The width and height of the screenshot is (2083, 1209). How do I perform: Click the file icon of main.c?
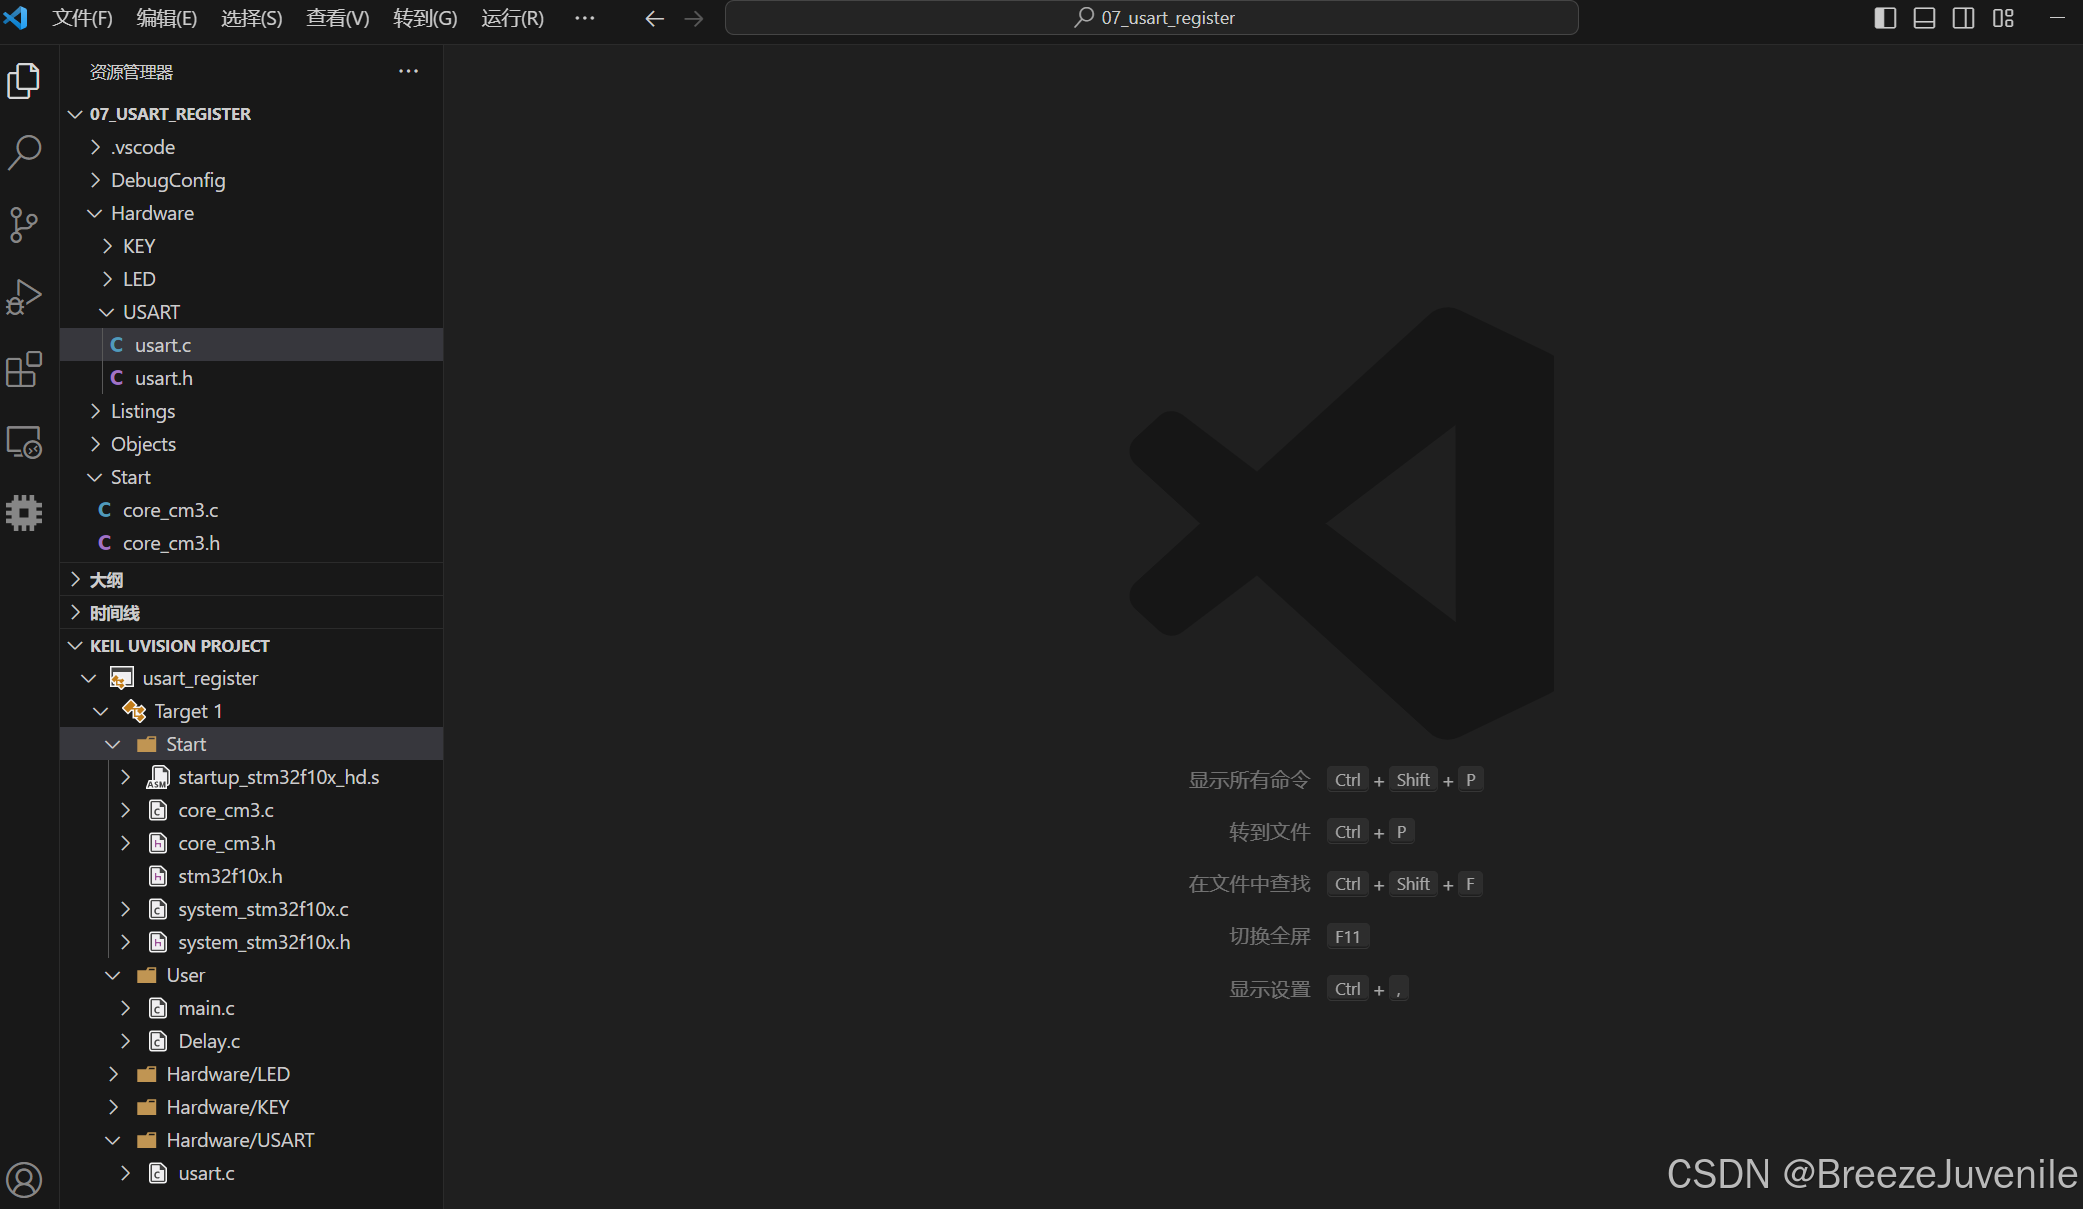pyautogui.click(x=157, y=1008)
